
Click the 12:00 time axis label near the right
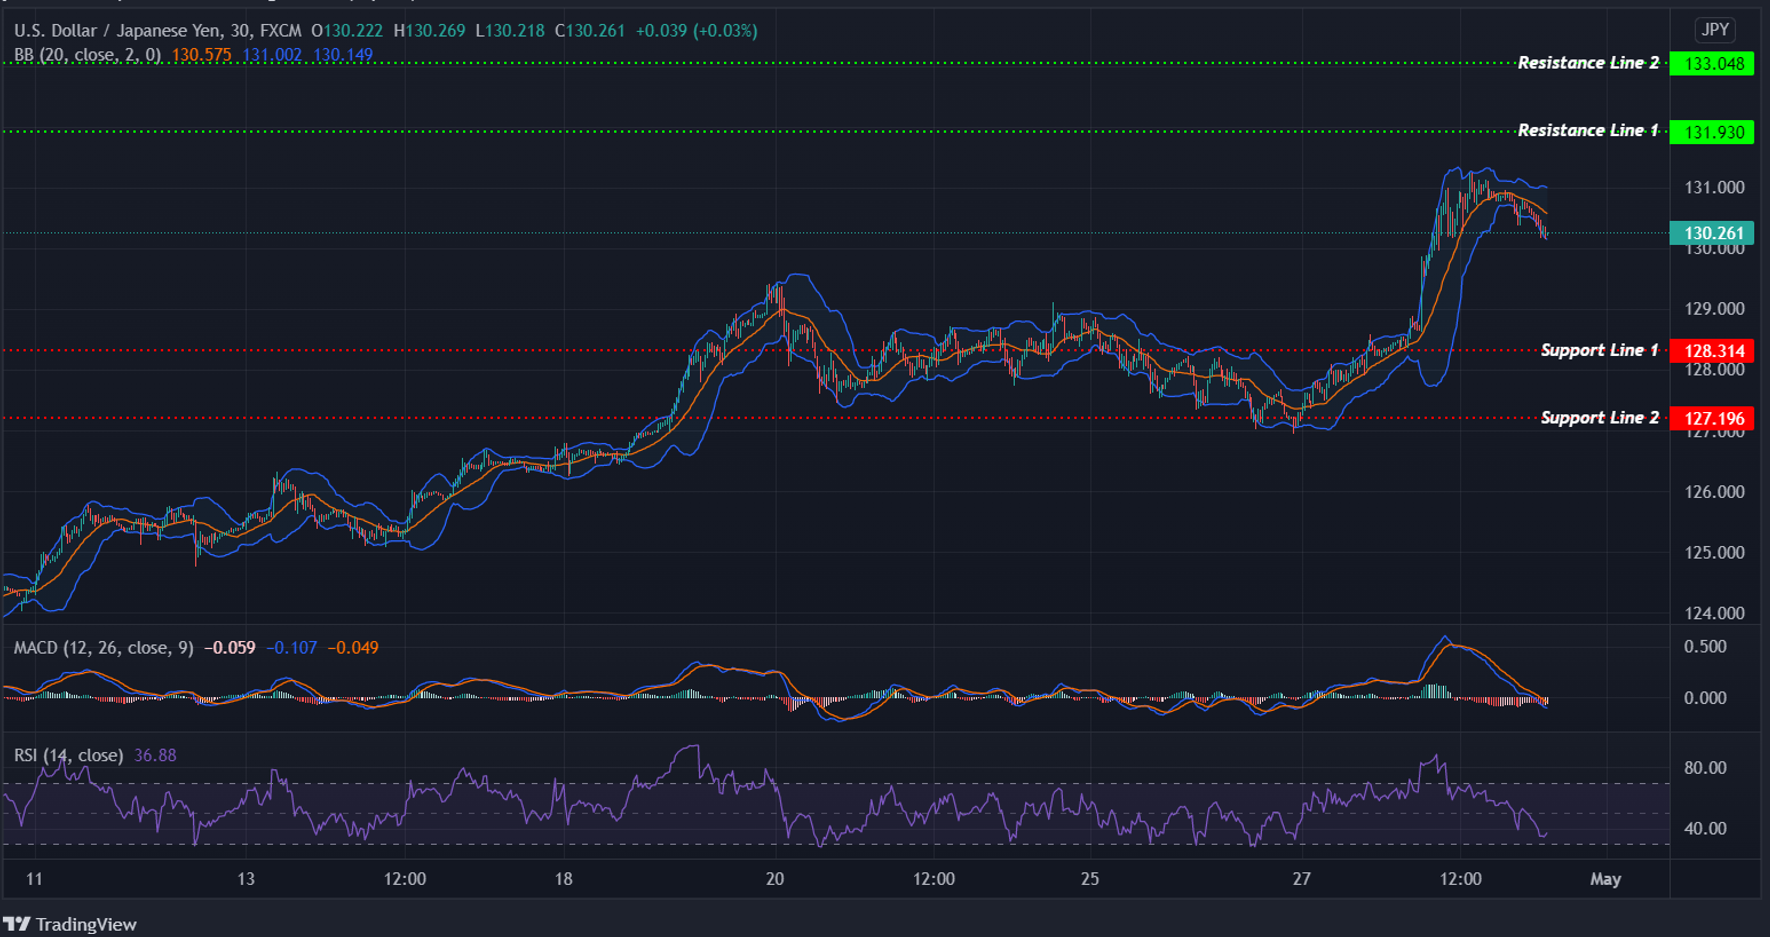tap(1462, 880)
